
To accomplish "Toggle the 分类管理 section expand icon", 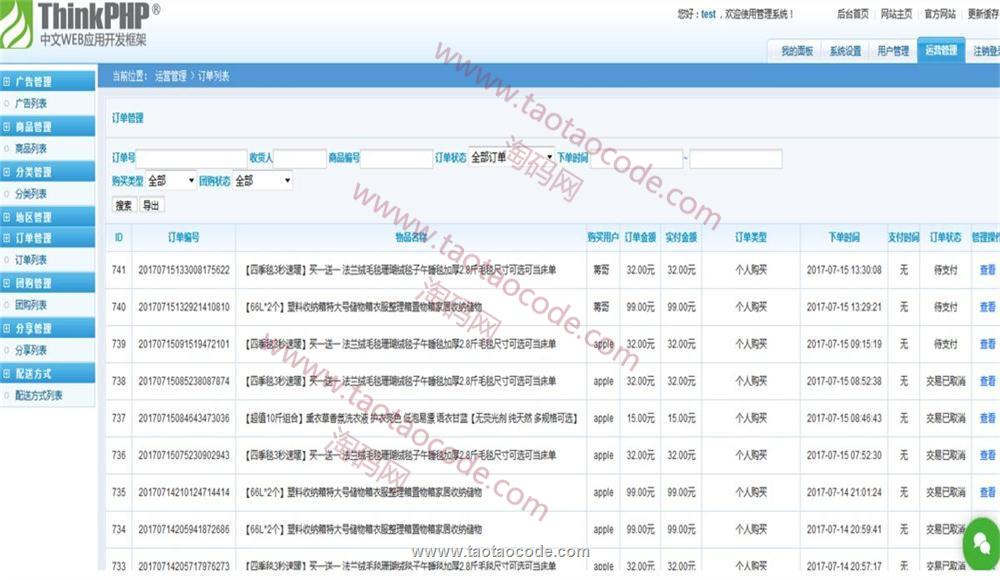I will point(7,172).
